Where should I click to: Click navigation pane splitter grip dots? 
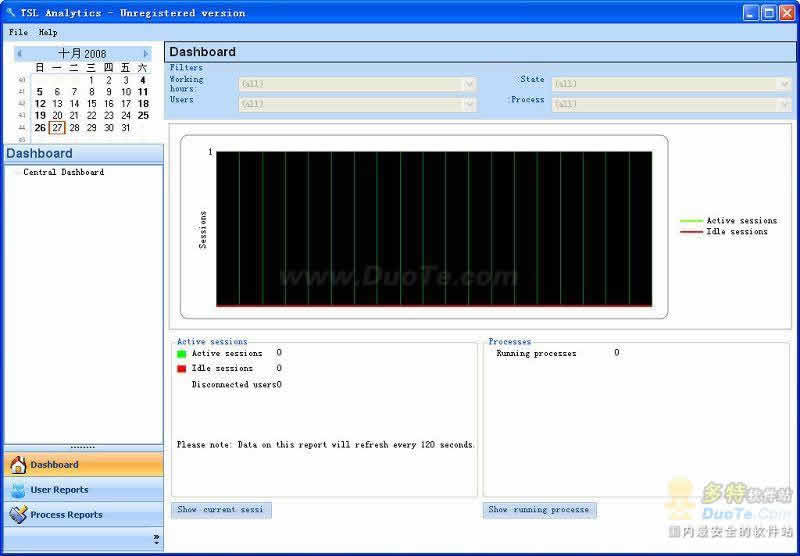[83, 447]
